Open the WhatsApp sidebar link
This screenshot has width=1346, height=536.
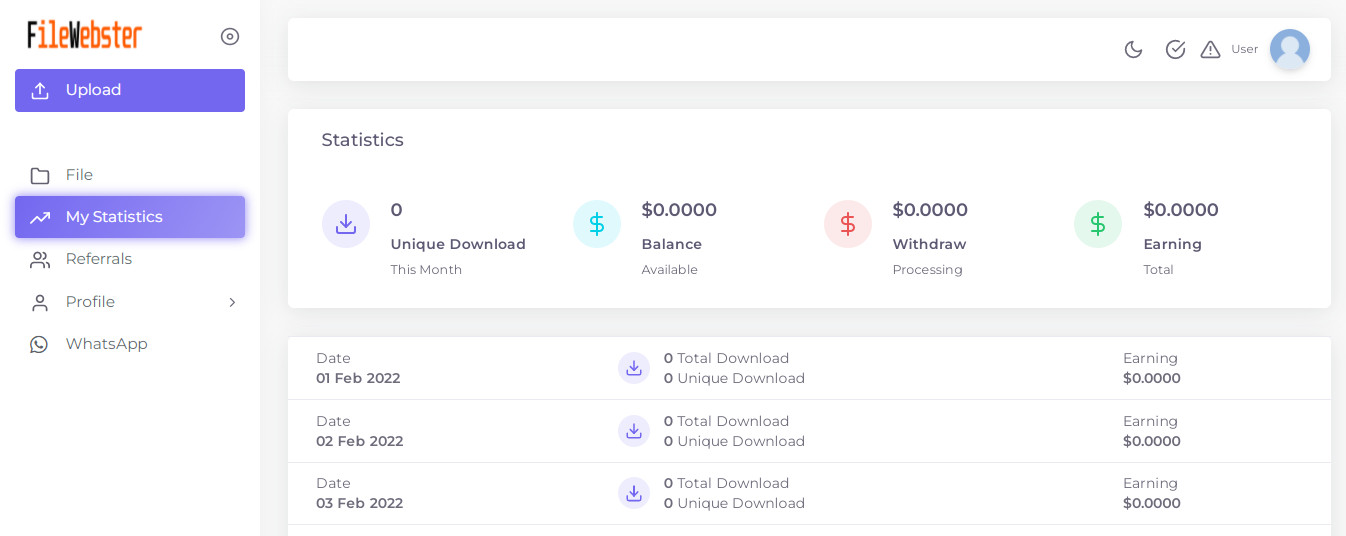(x=106, y=344)
